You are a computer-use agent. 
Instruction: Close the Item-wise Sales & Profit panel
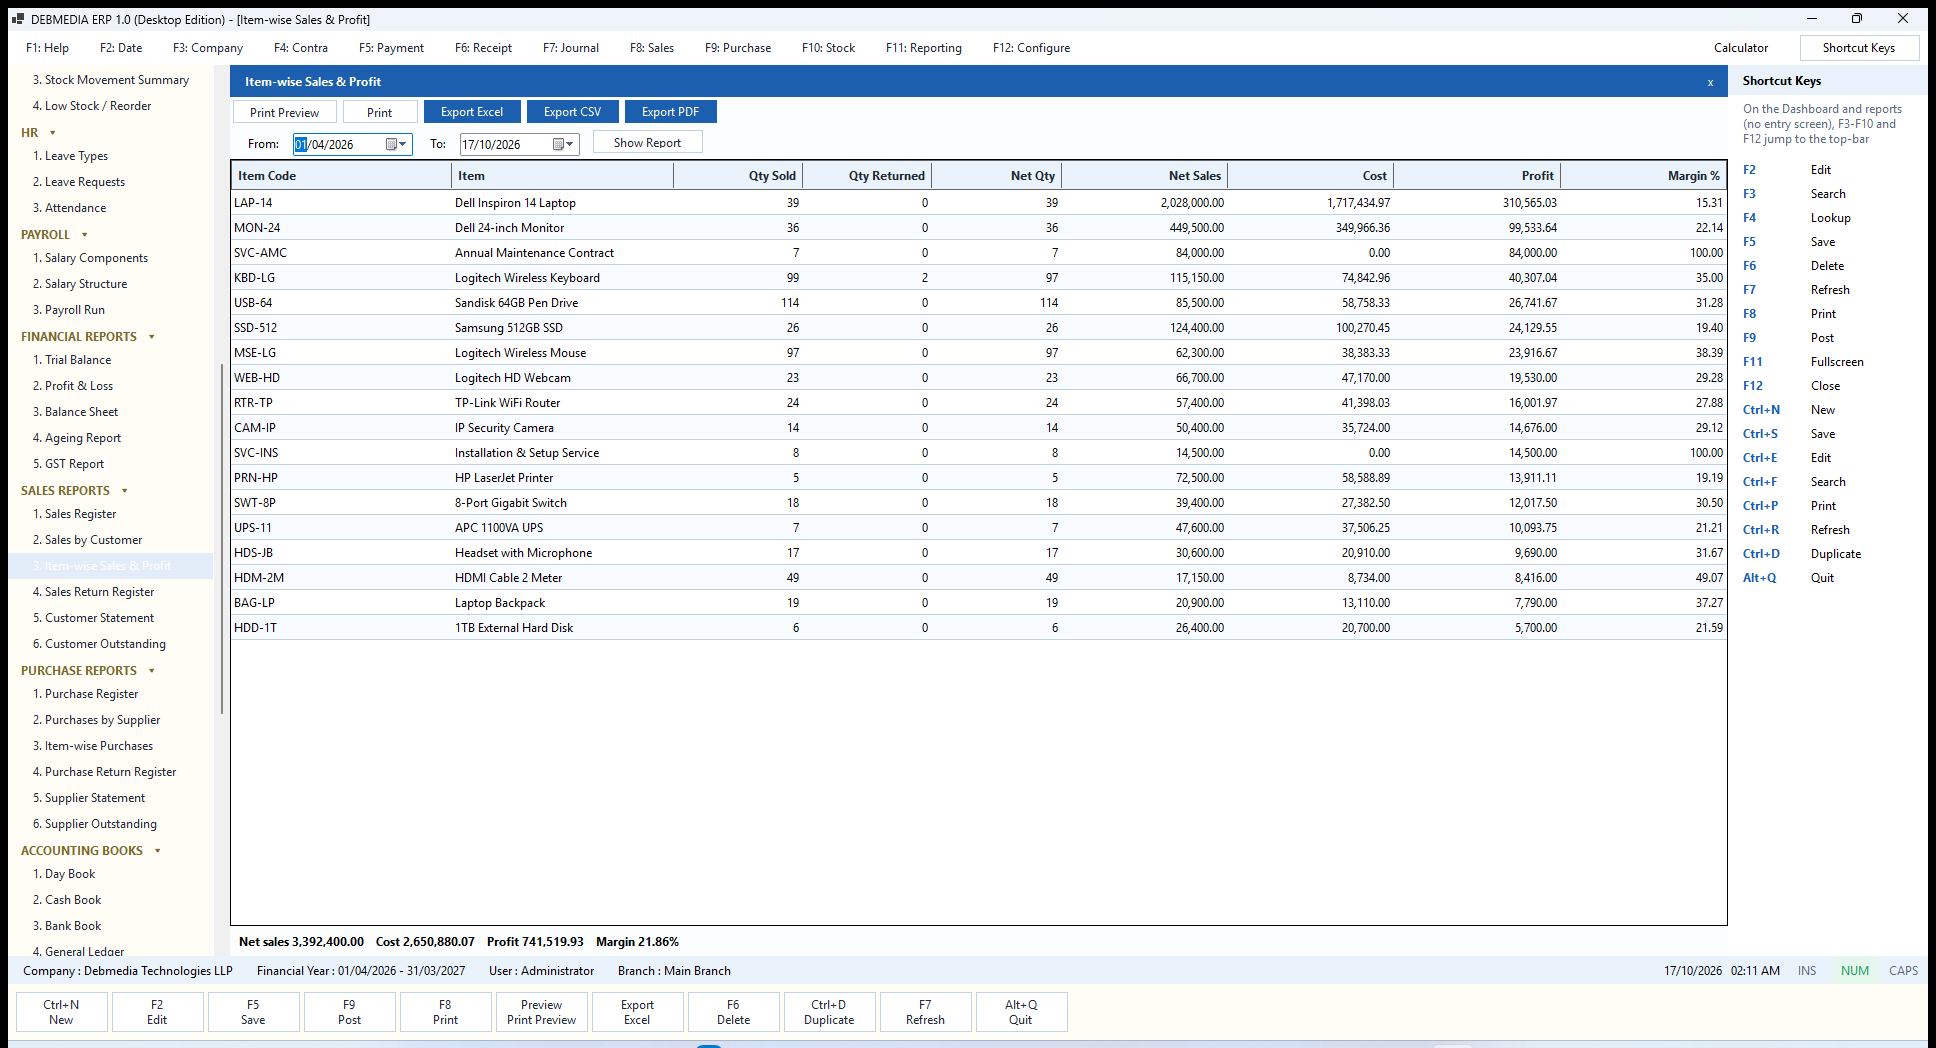click(1710, 82)
